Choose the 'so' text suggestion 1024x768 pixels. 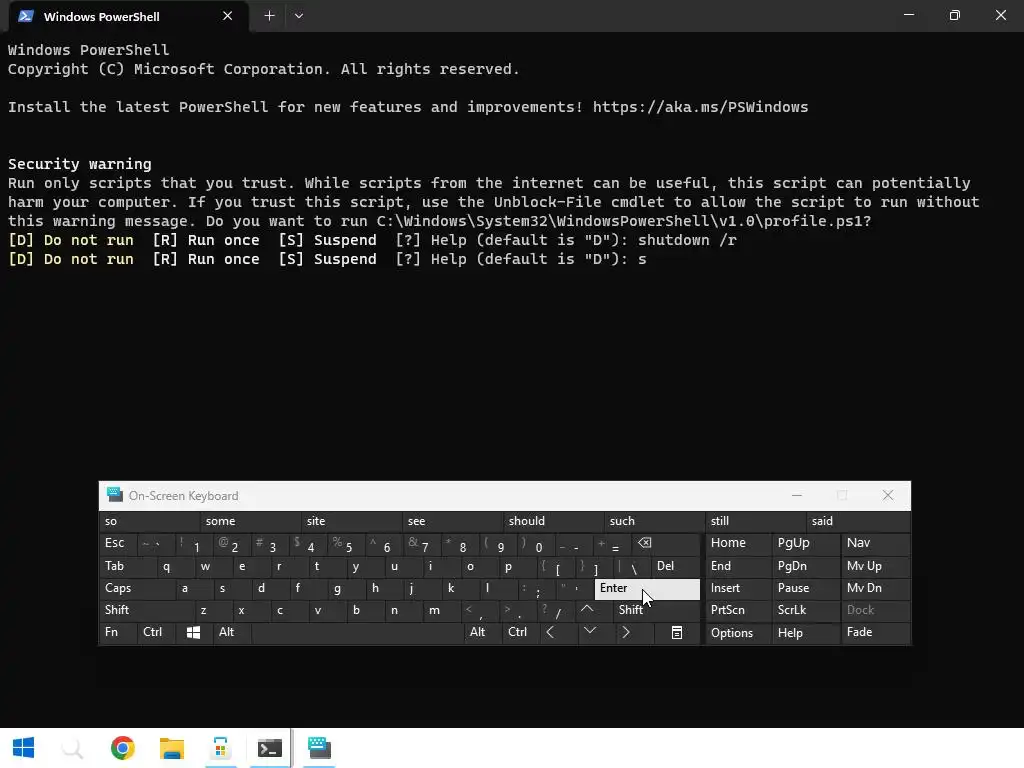150,521
